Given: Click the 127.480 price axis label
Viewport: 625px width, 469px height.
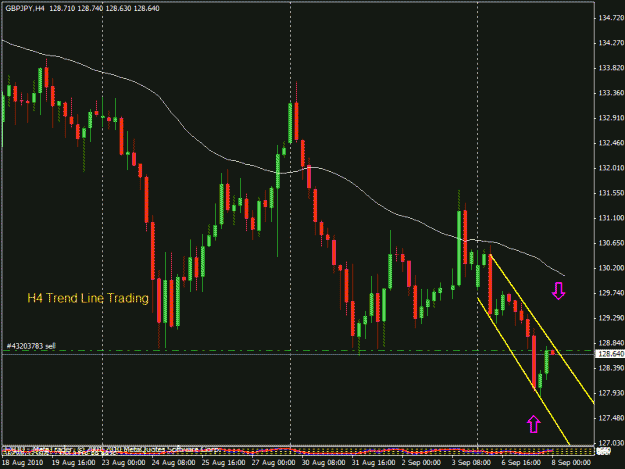Looking at the screenshot, I should click(x=611, y=418).
